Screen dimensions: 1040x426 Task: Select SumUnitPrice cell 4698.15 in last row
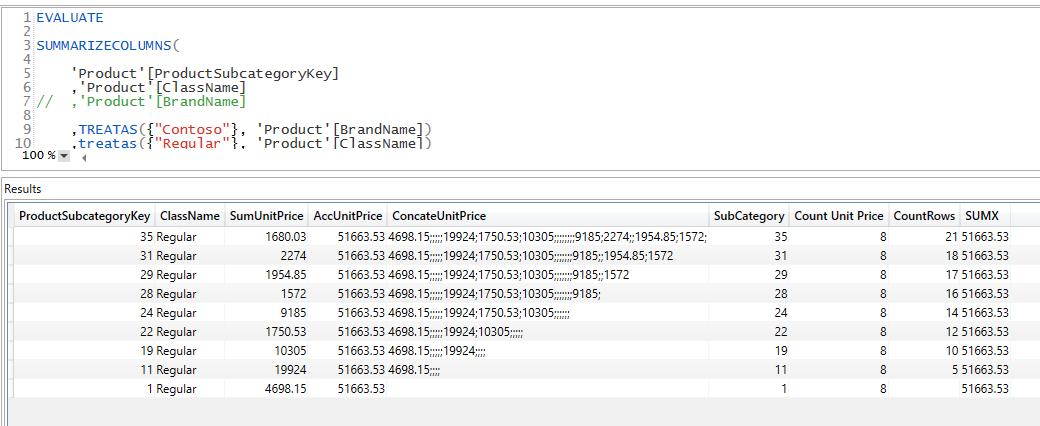click(x=266, y=390)
